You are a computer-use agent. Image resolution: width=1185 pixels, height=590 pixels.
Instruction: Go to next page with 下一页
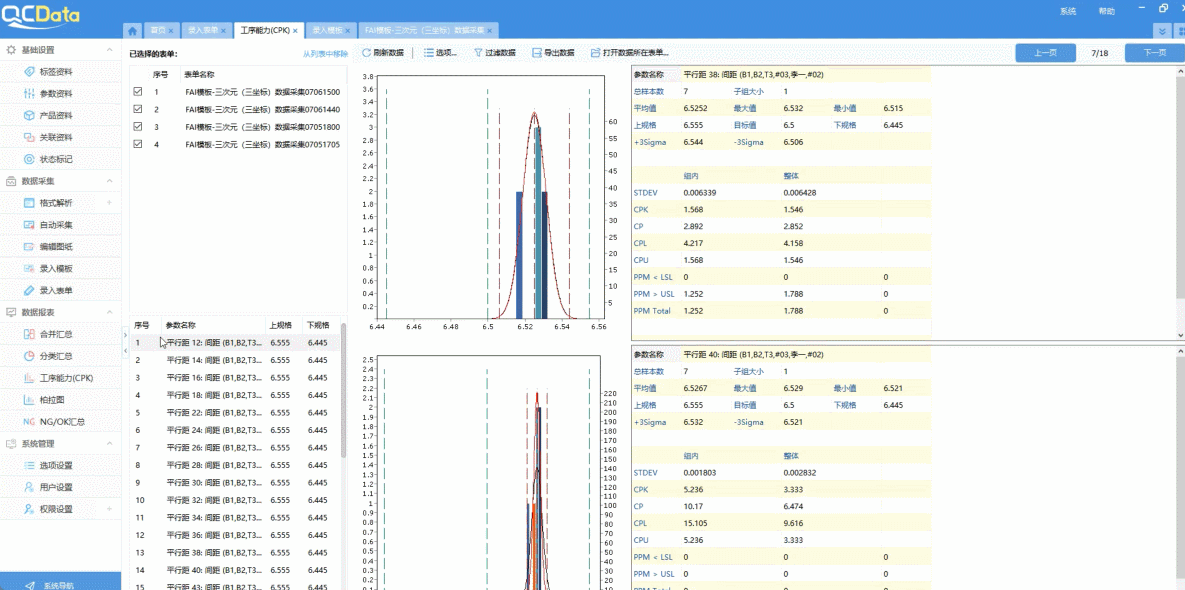1154,53
